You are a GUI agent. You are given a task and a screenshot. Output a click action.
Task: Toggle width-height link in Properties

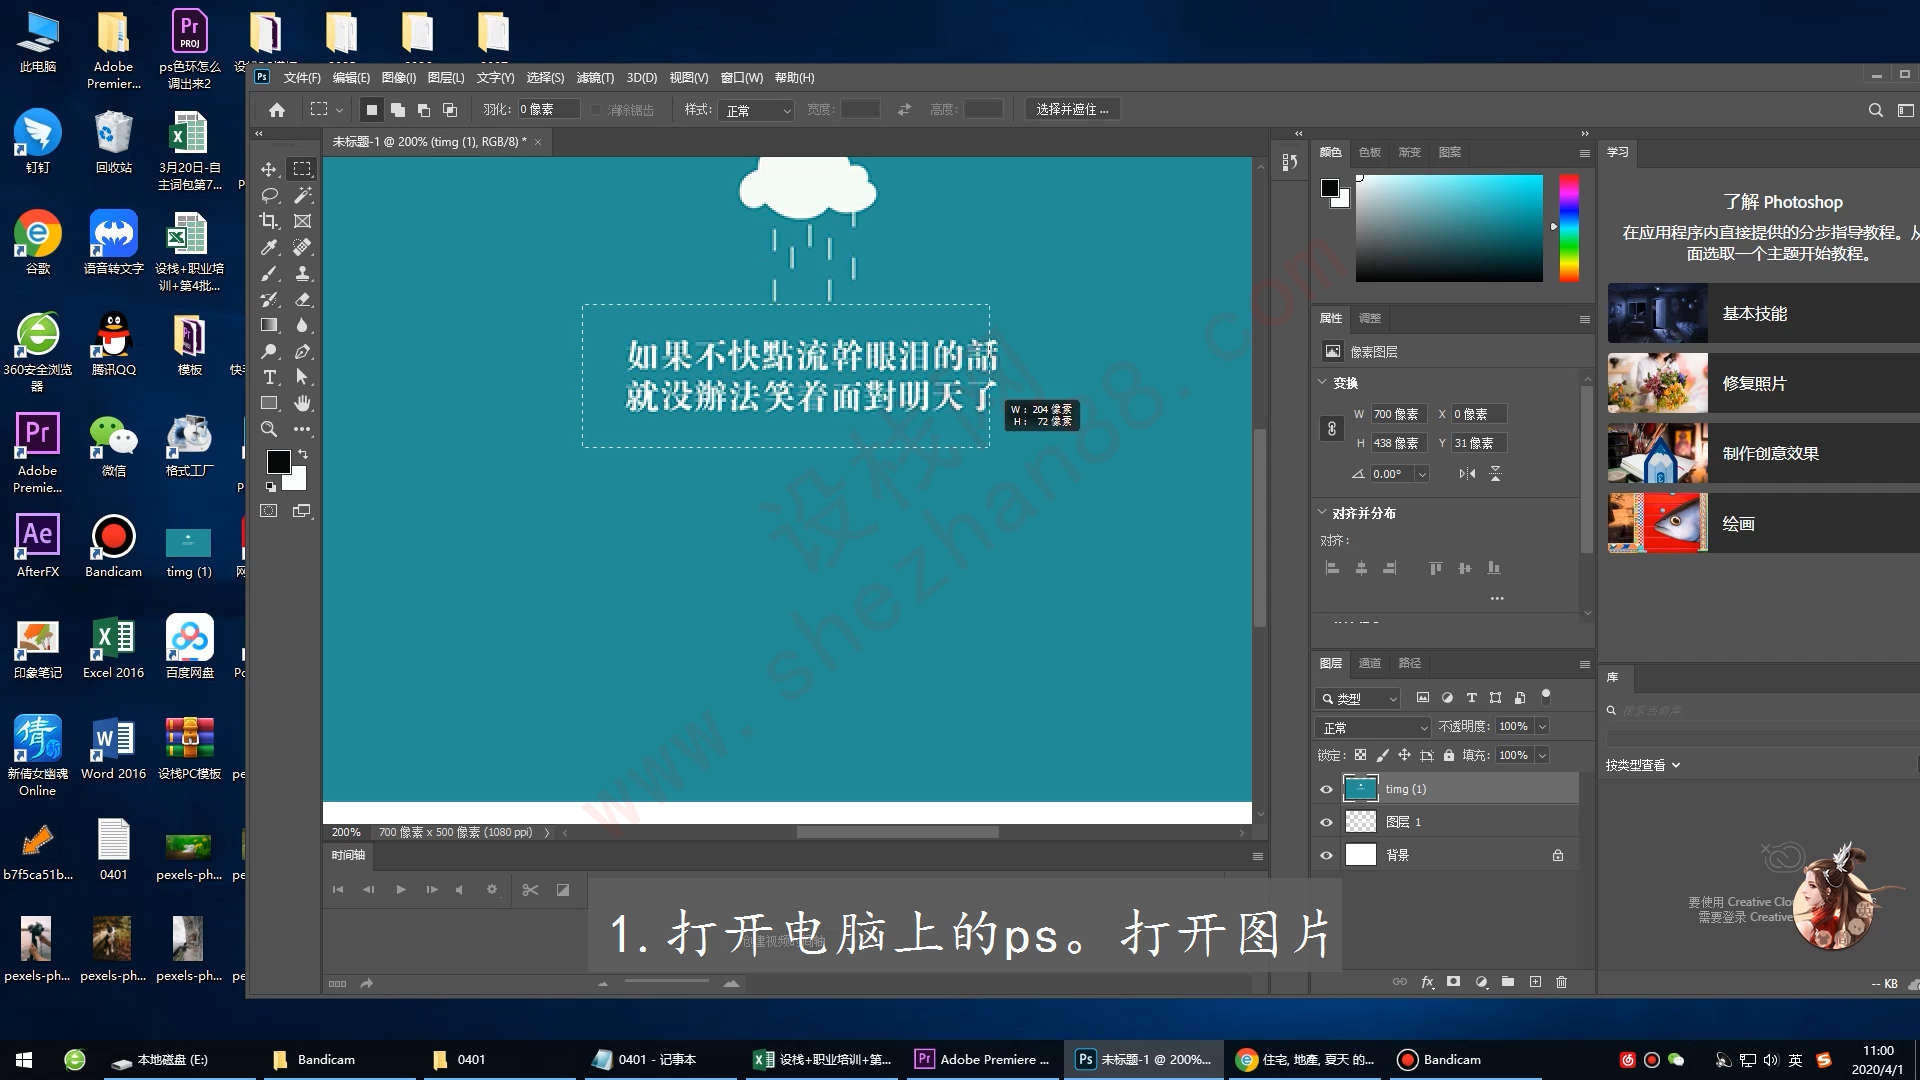pyautogui.click(x=1331, y=428)
